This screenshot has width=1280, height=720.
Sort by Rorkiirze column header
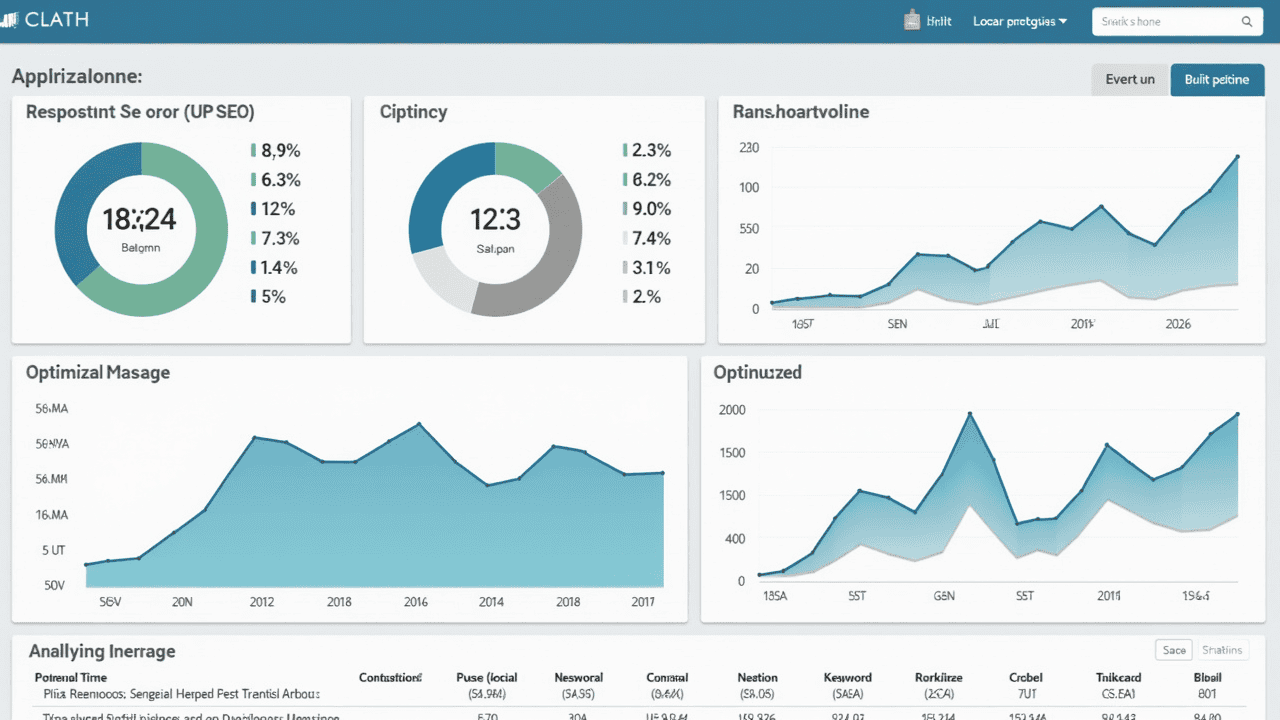pos(939,678)
